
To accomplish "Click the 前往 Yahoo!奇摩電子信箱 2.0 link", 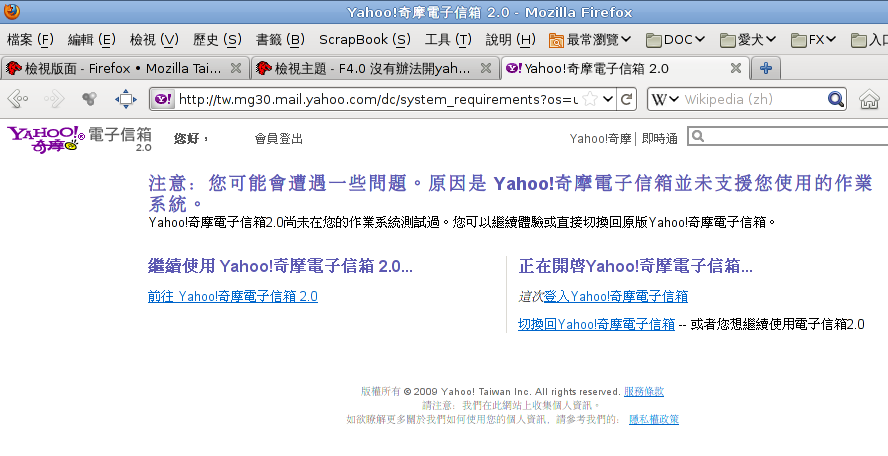I will point(232,296).
